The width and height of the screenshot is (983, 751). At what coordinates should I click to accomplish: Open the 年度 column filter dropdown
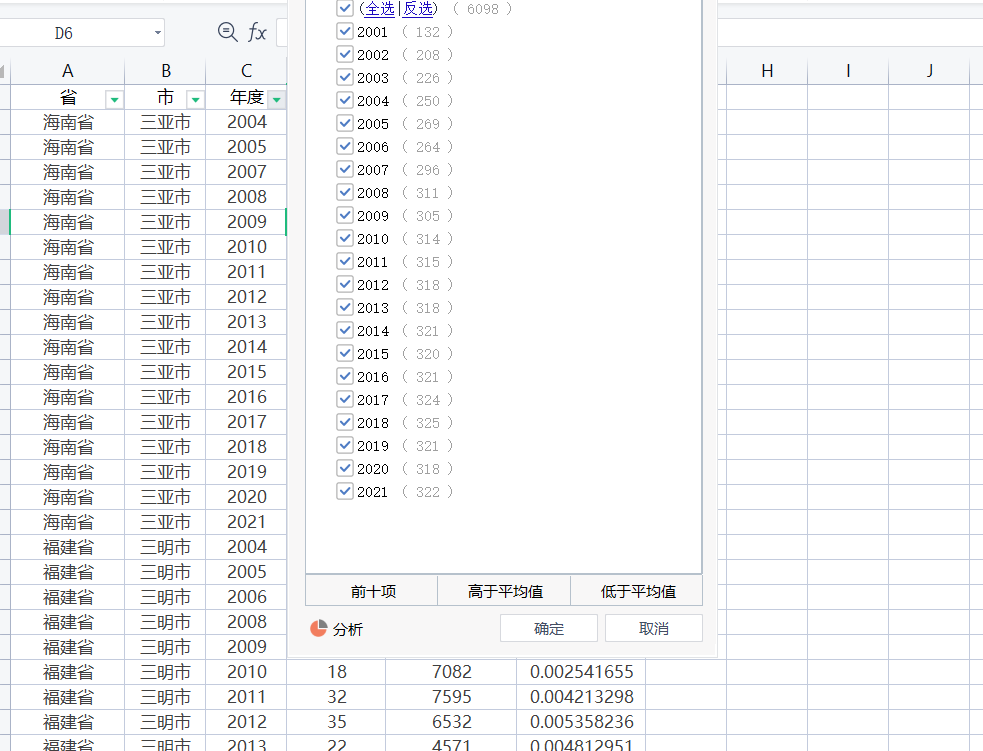[276, 100]
